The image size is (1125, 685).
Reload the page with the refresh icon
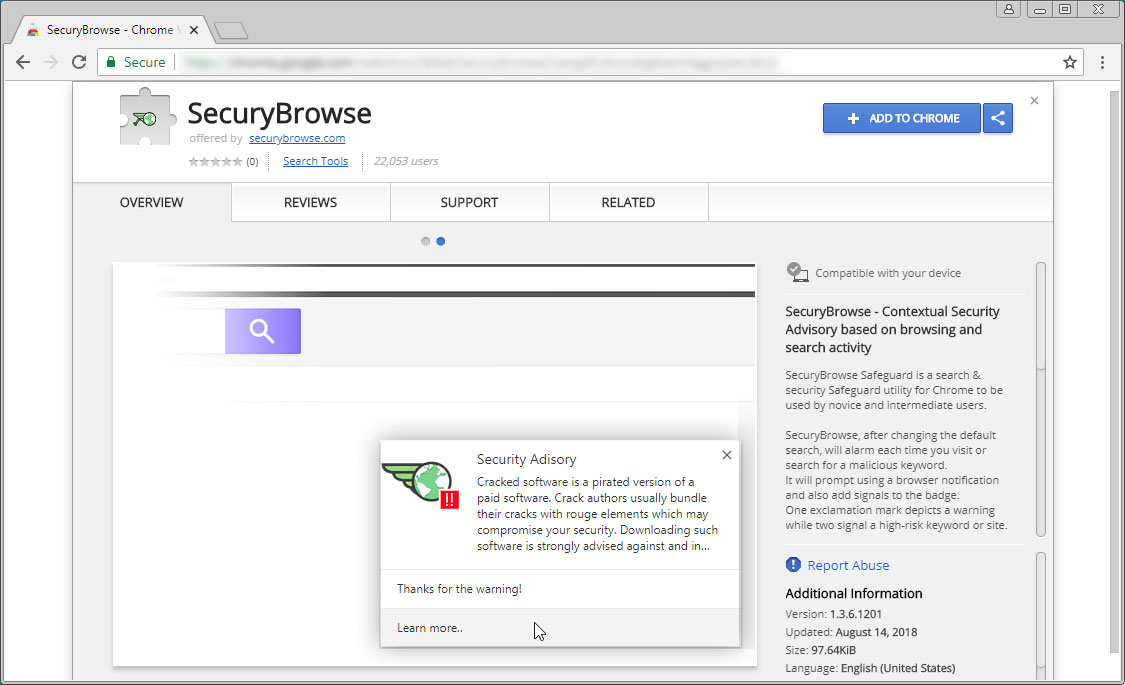click(79, 62)
